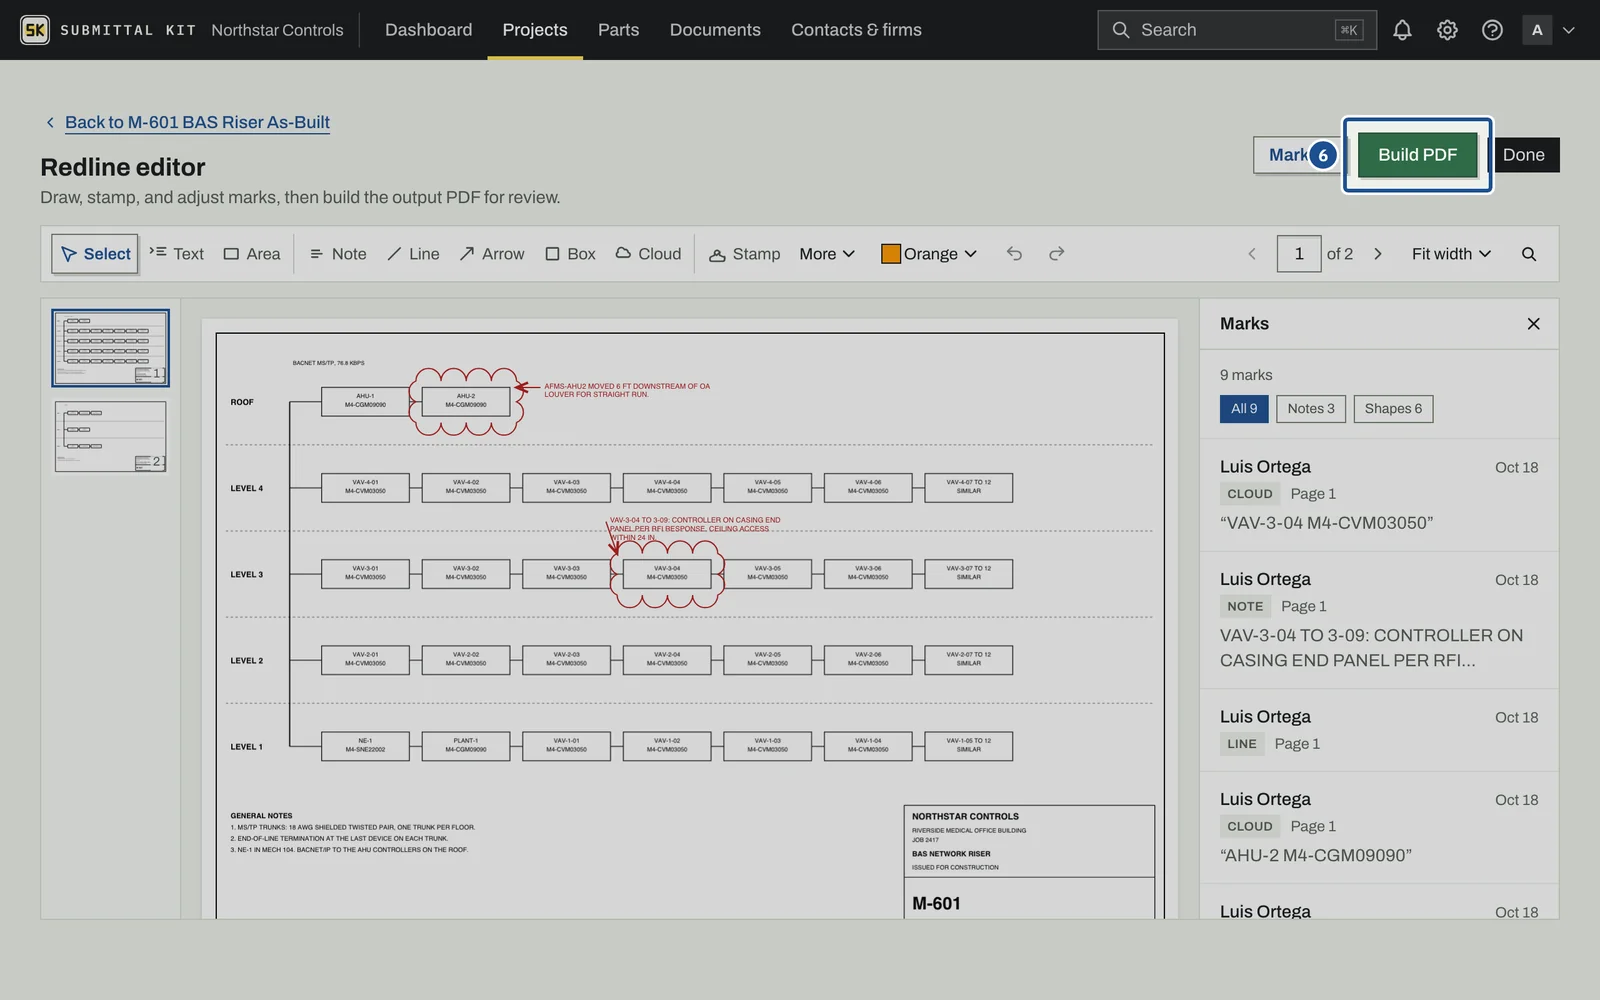1600x1000 pixels.
Task: Click the Submittal Kit logo icon
Action: [x=35, y=30]
